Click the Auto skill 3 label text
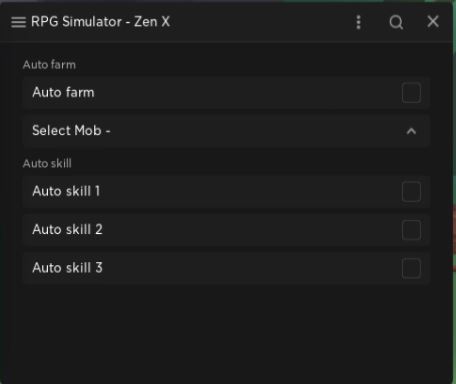This screenshot has height=384, width=456. (x=67, y=268)
